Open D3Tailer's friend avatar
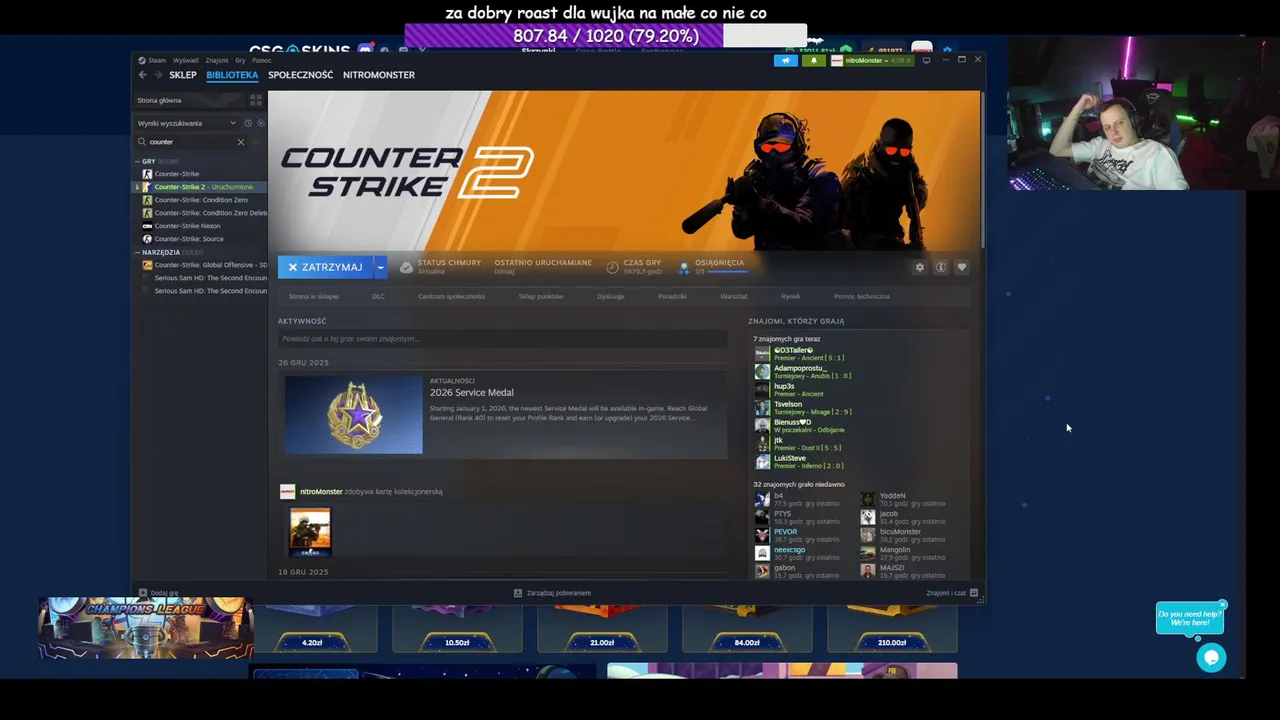This screenshot has width=1280, height=720. 762,354
